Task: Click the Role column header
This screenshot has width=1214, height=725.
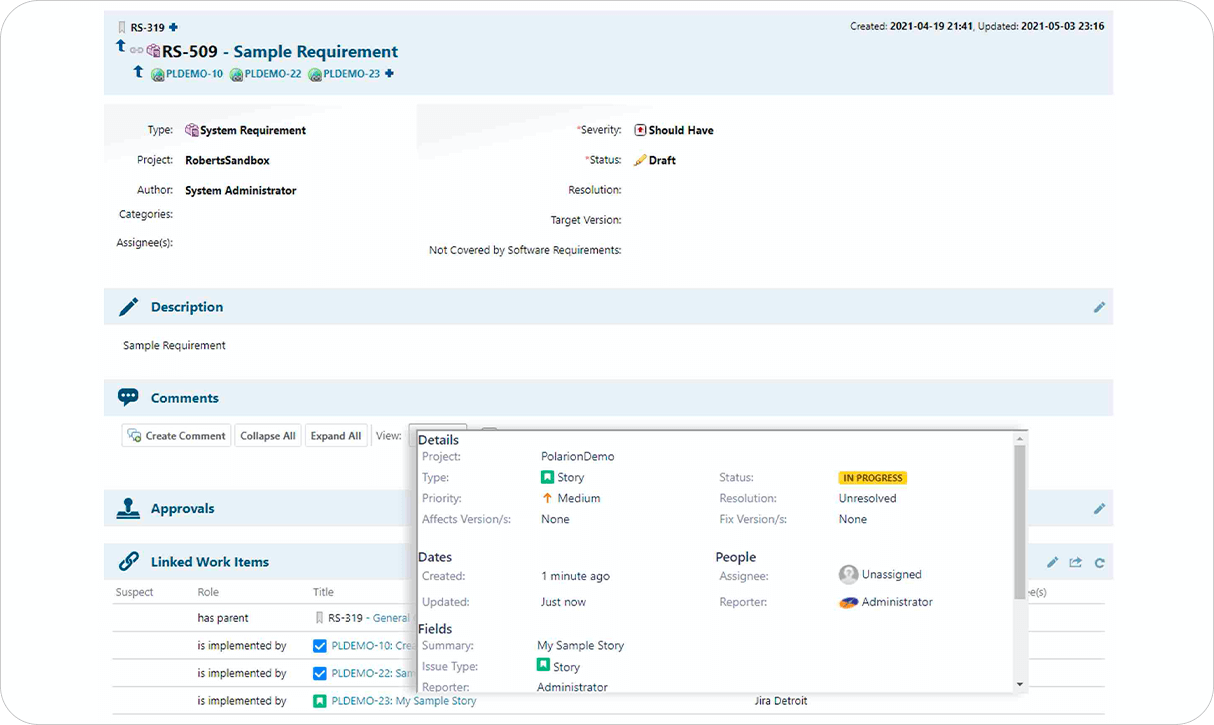Action: coord(208,592)
